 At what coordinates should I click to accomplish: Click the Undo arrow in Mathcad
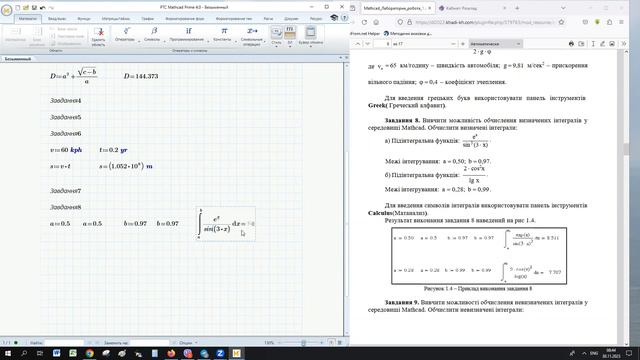42,8
